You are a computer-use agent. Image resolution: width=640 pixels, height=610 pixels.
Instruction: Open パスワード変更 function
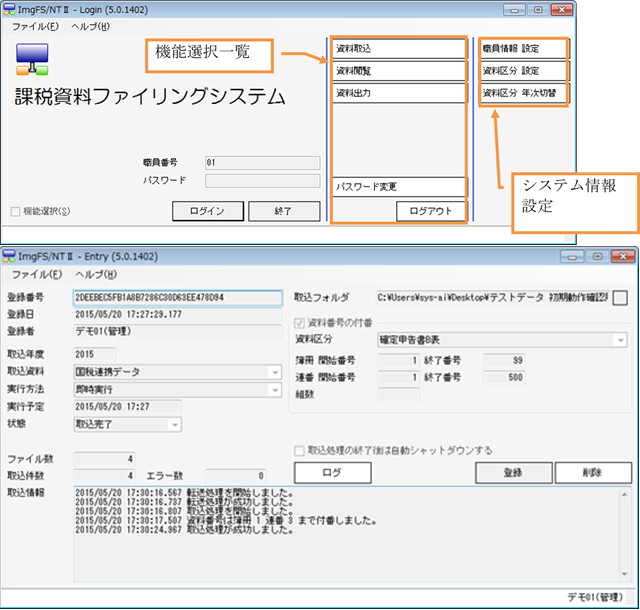click(399, 187)
